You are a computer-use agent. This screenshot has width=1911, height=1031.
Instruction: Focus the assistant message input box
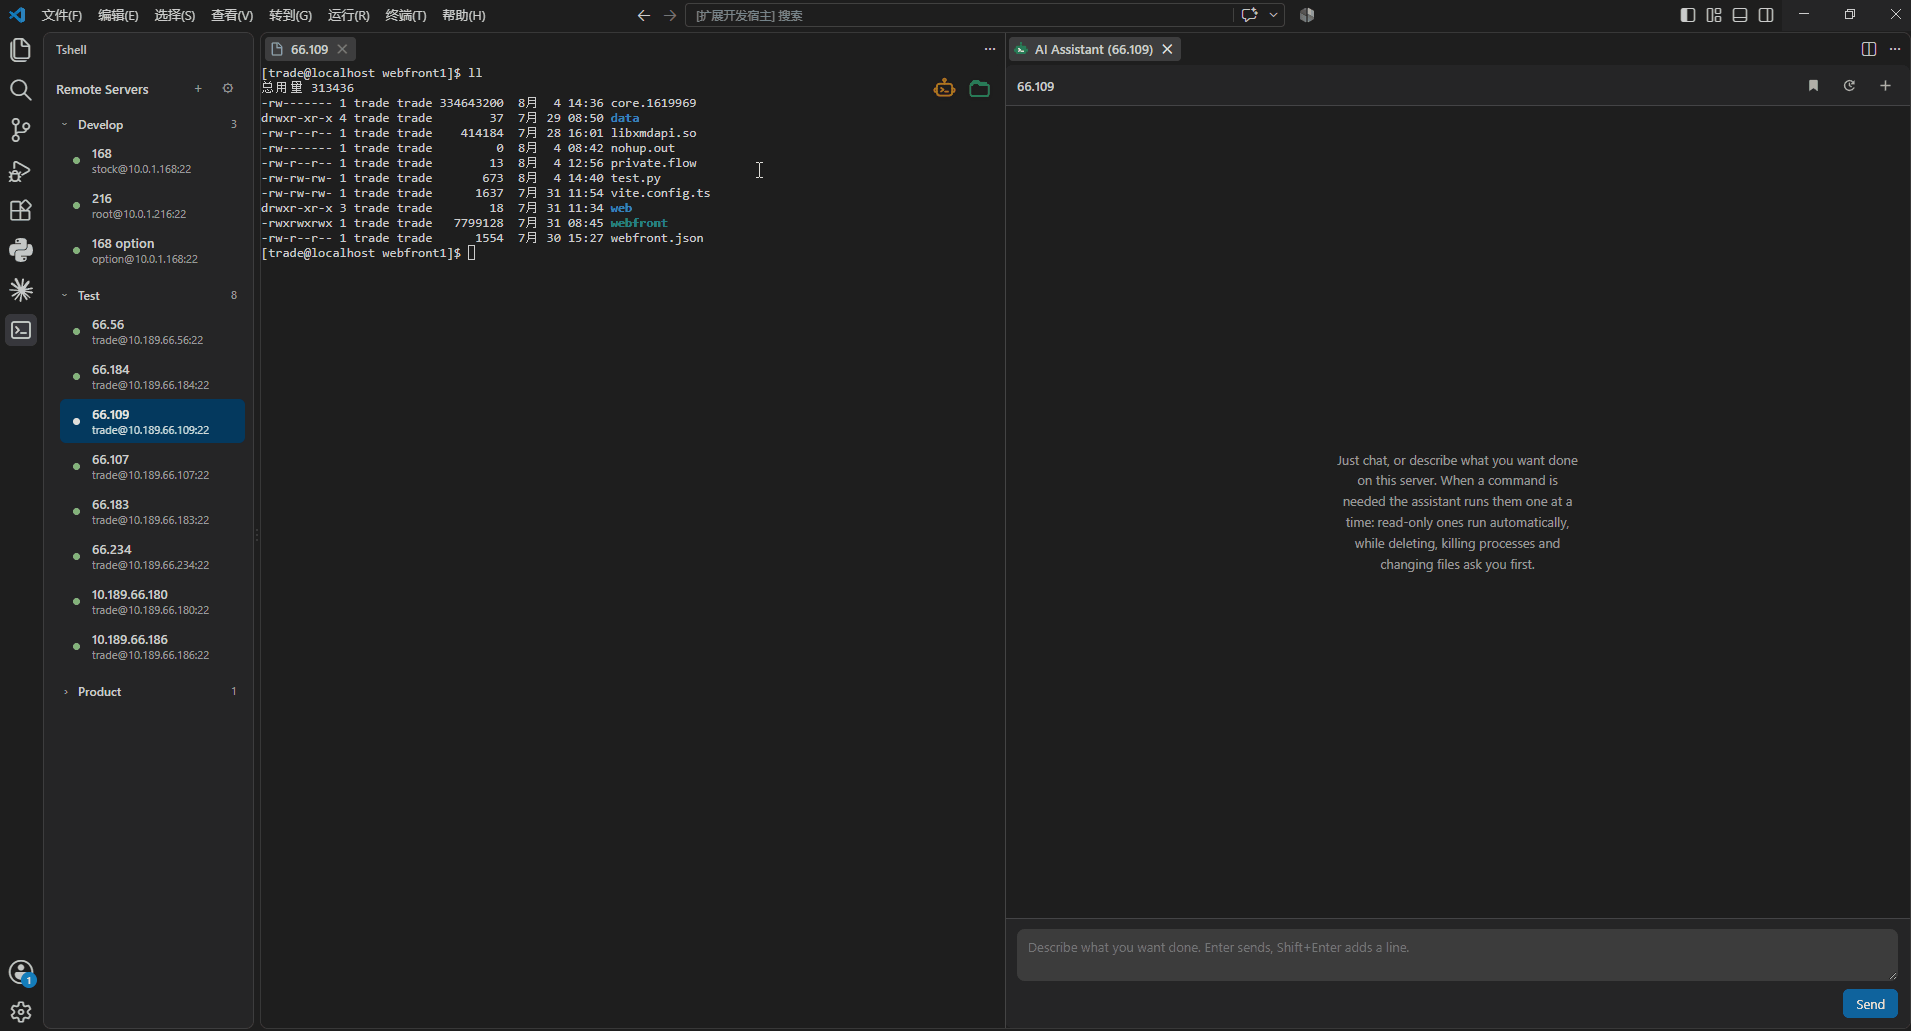1457,955
